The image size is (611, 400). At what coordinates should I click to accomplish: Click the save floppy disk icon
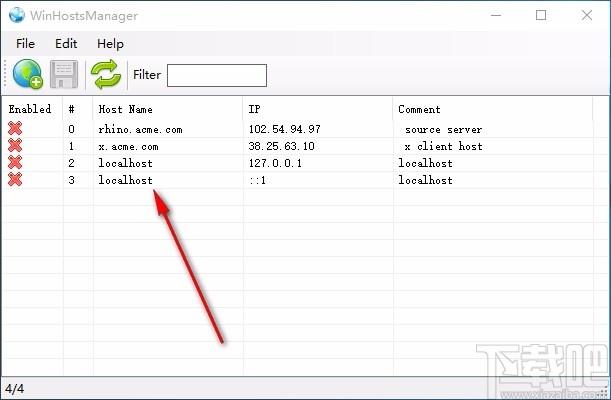64,74
